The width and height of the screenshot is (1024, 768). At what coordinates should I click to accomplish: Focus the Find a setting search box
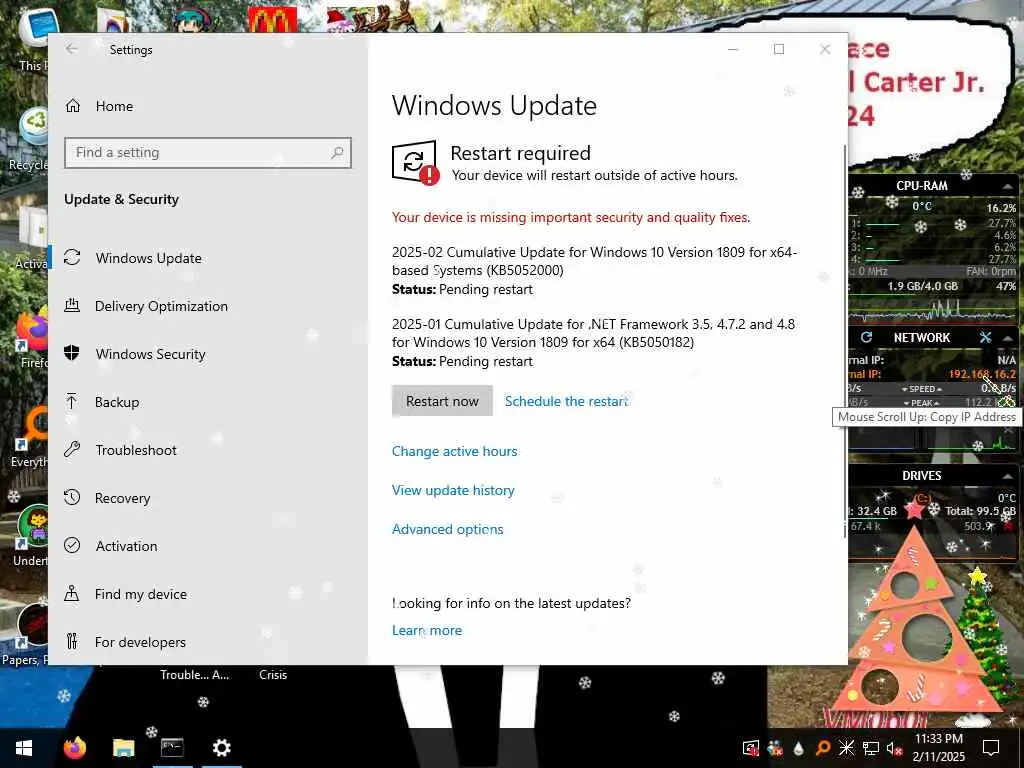(x=208, y=153)
